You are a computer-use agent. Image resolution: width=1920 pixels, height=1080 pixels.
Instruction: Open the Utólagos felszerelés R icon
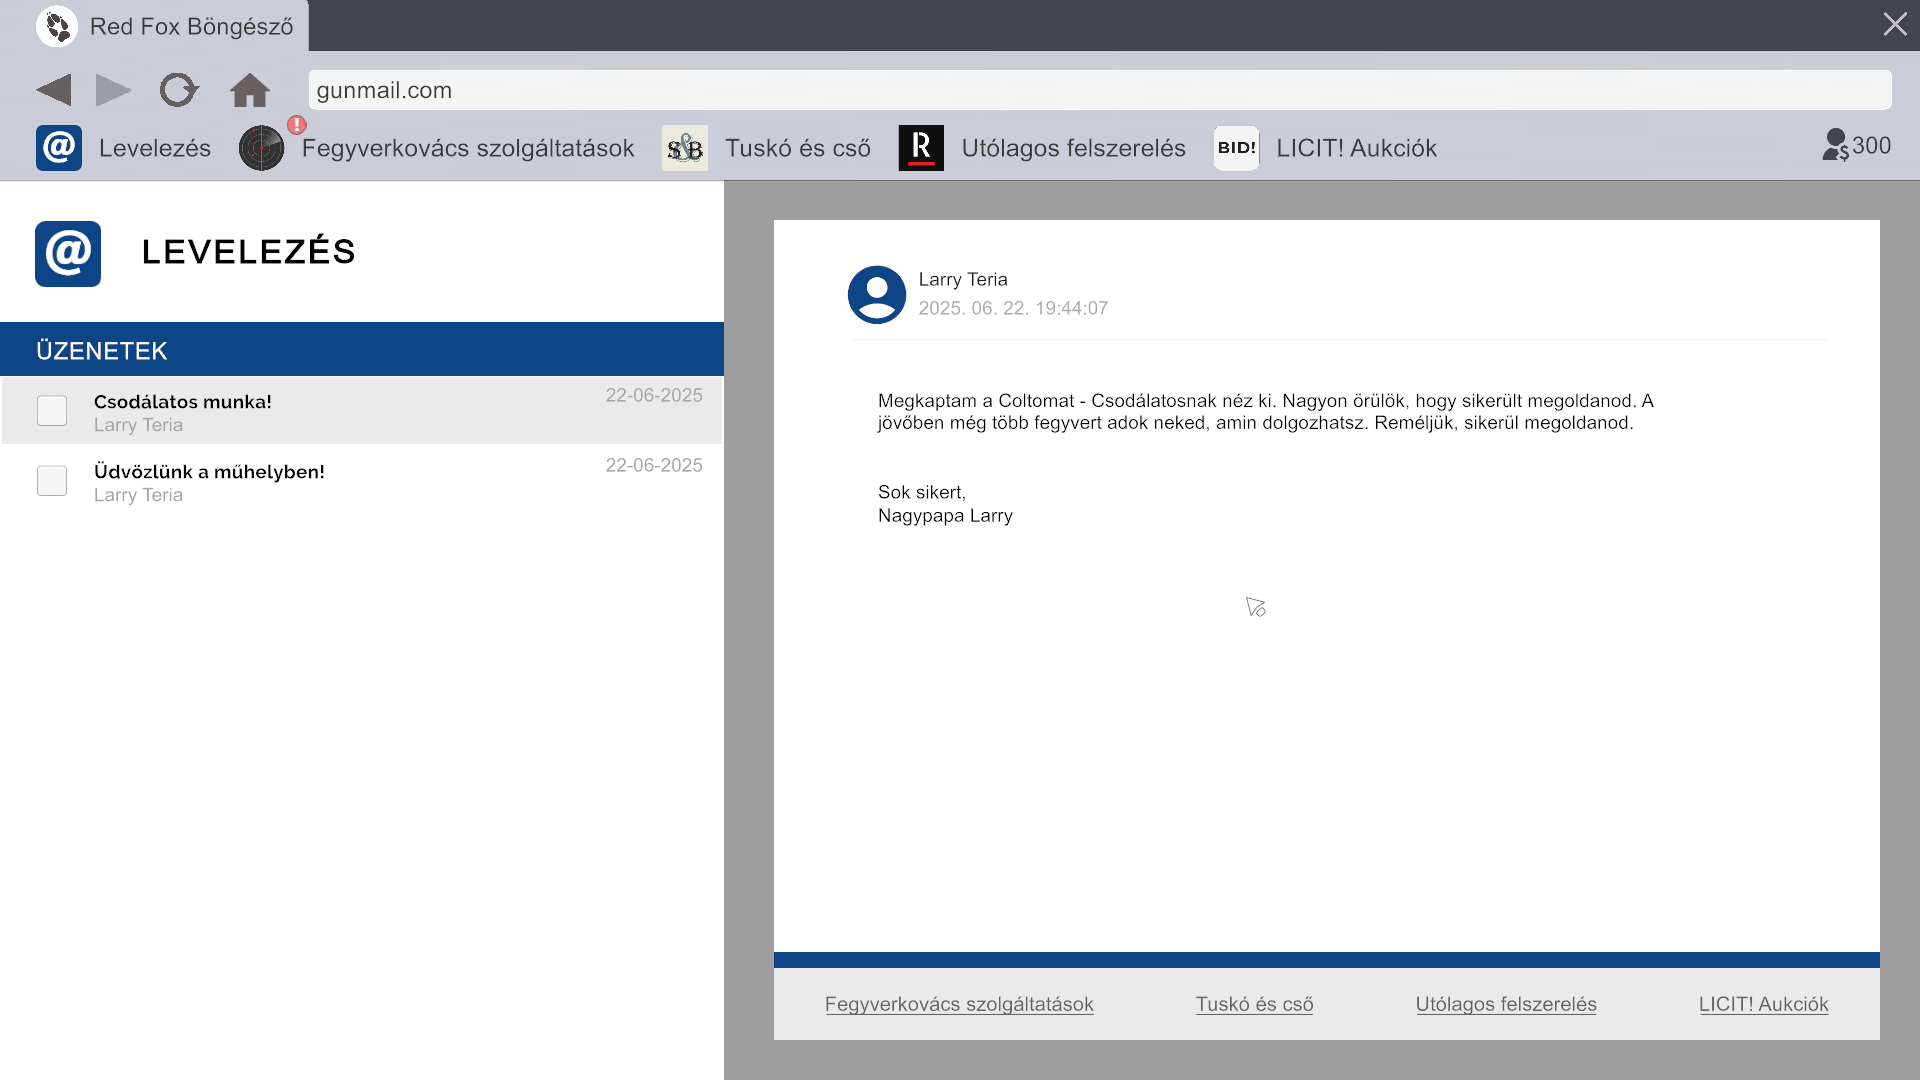[921, 148]
